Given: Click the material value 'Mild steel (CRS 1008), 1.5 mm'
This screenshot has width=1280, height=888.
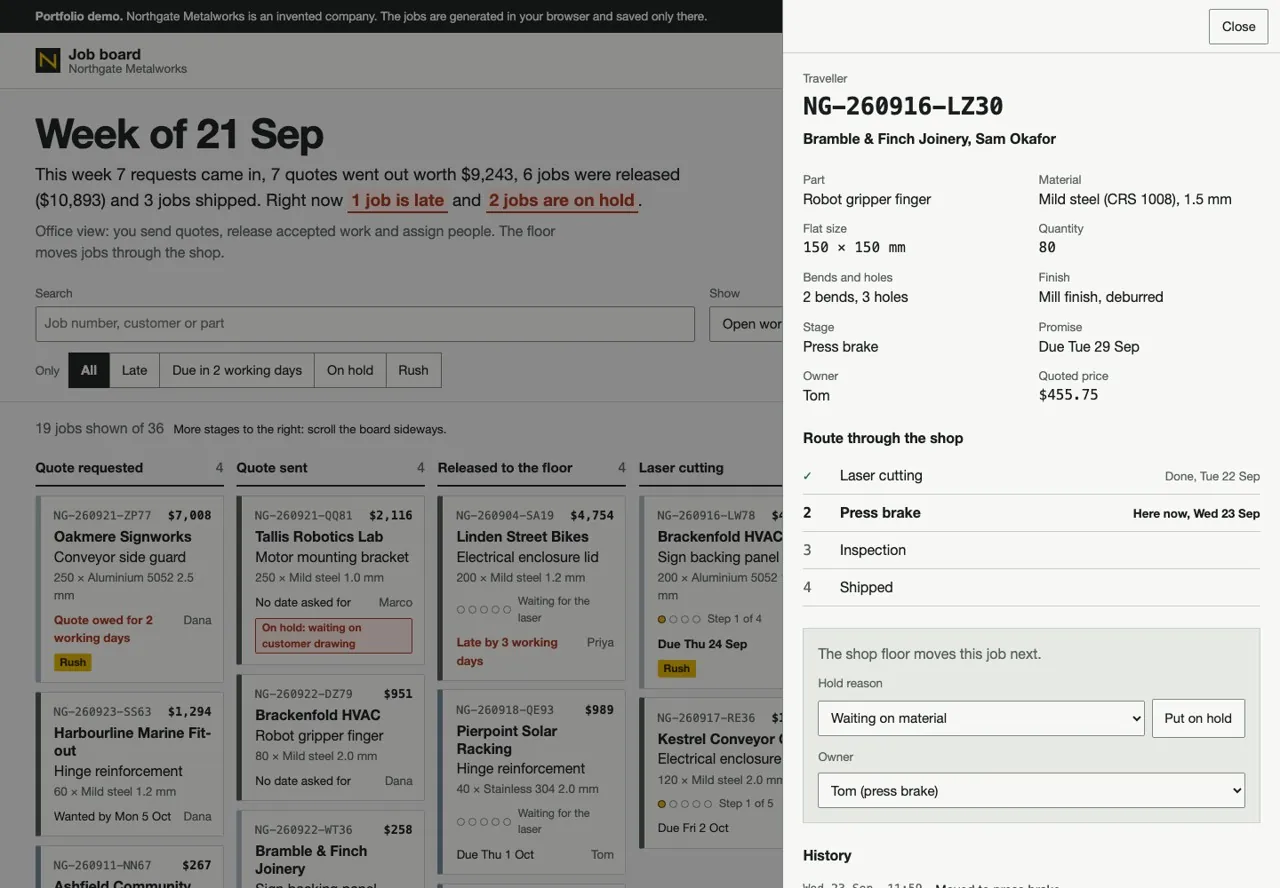Looking at the screenshot, I should click(x=1135, y=199).
